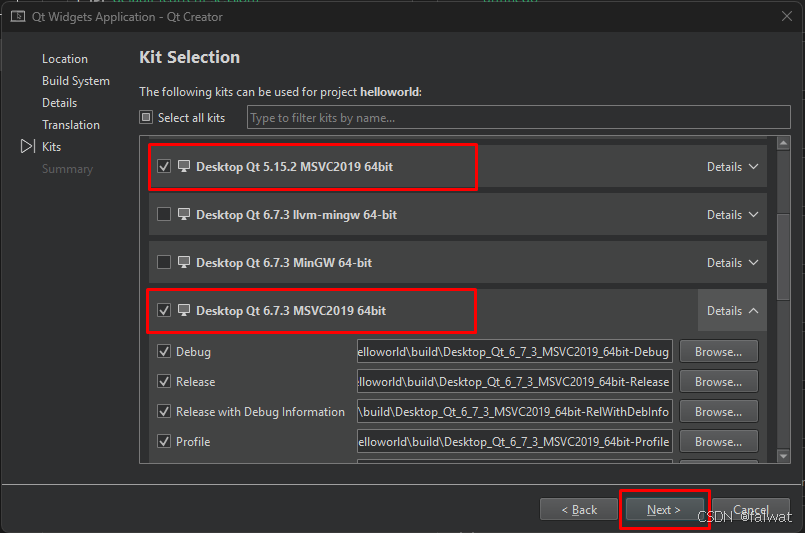The image size is (805, 533).
Task: Uncheck Release with Debug Information configuration
Action: click(164, 412)
